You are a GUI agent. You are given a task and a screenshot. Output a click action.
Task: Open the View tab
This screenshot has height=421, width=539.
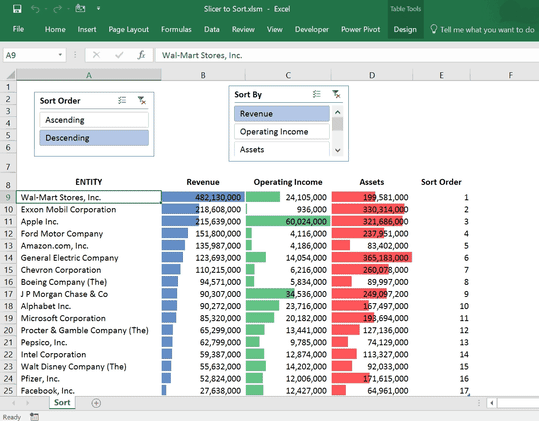click(x=275, y=30)
